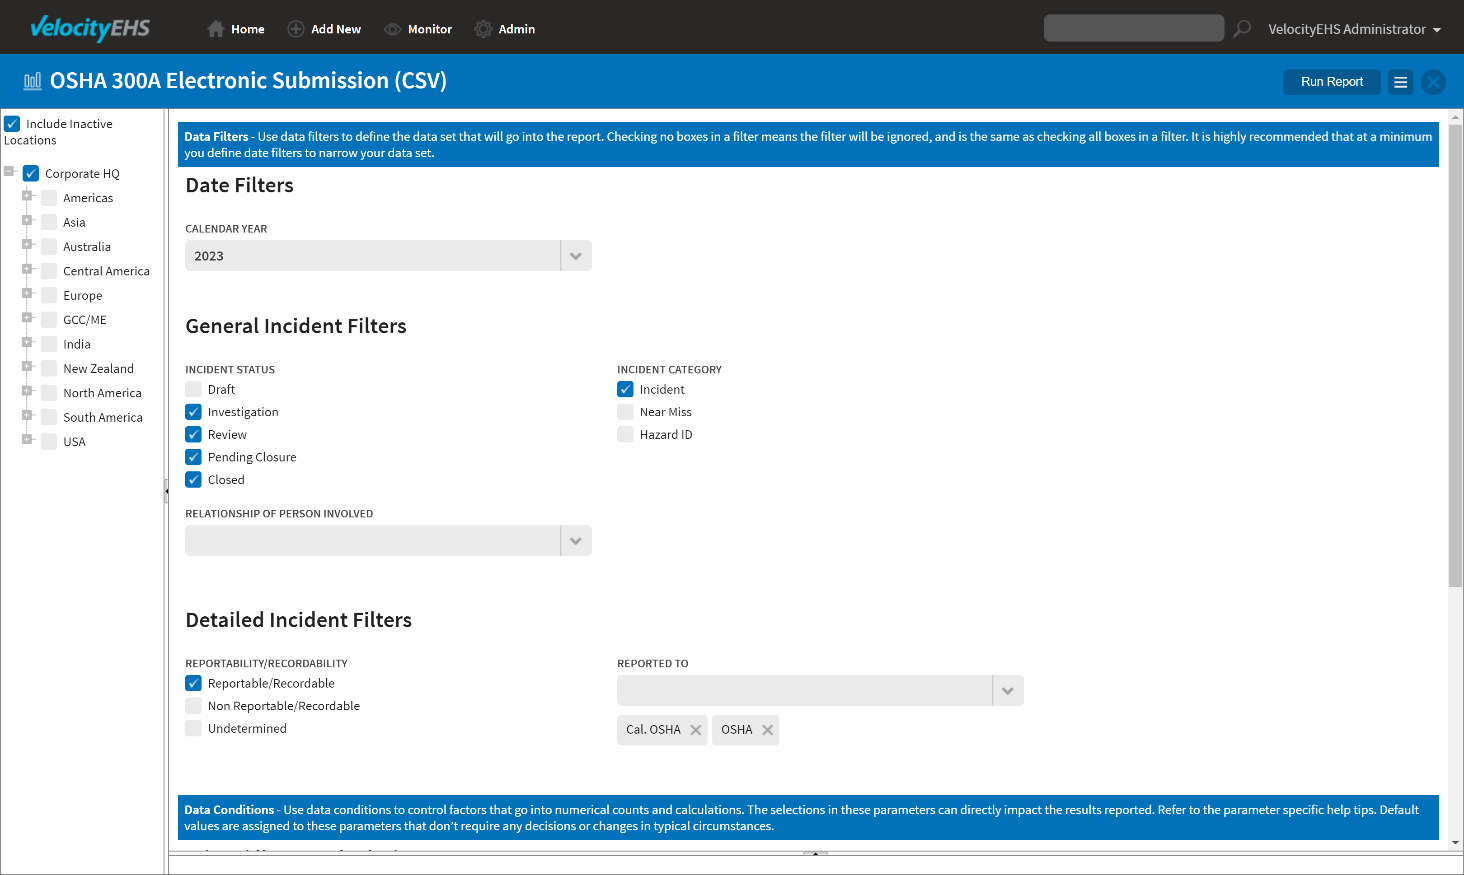Click the vertical scrollbar thumb
The image size is (1464, 875).
point(1455,355)
